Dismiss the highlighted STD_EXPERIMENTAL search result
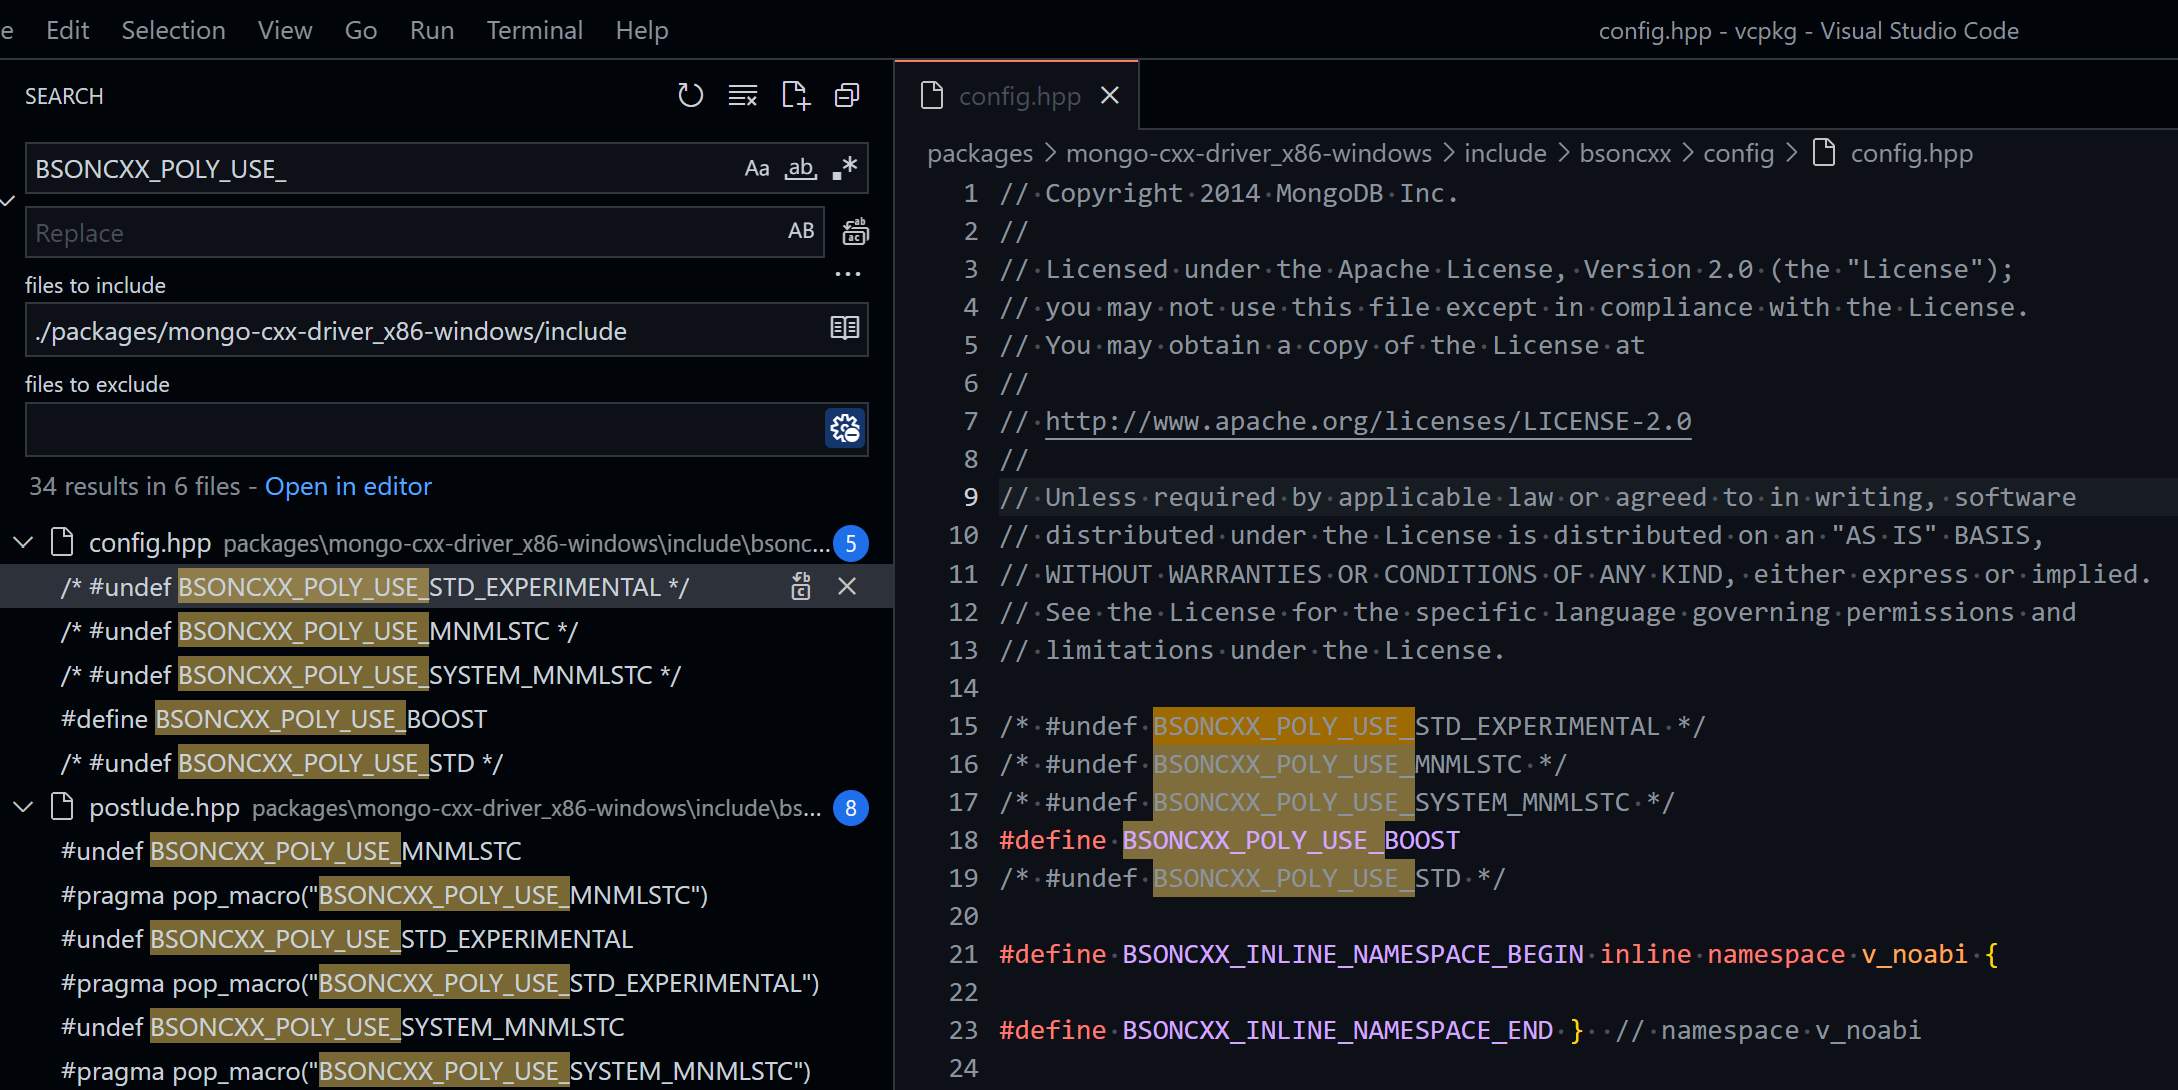The width and height of the screenshot is (2178, 1090). (847, 587)
